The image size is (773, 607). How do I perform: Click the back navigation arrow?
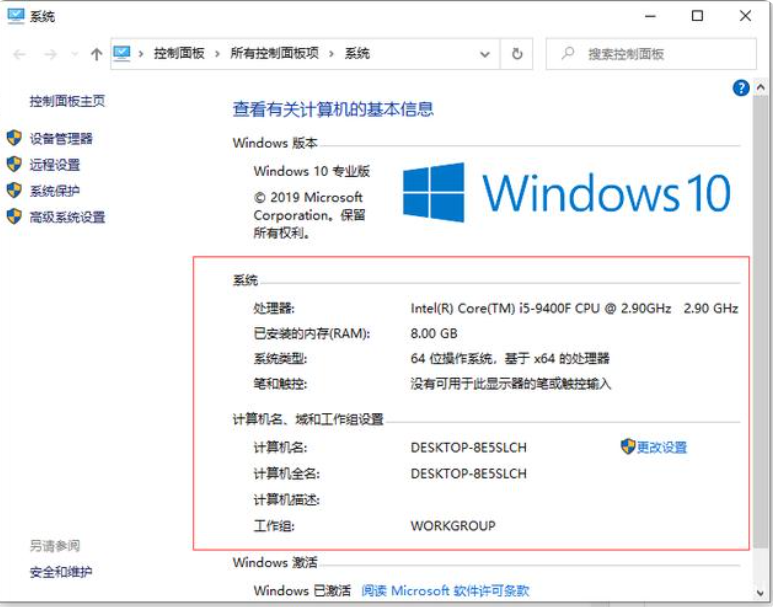[x=19, y=54]
